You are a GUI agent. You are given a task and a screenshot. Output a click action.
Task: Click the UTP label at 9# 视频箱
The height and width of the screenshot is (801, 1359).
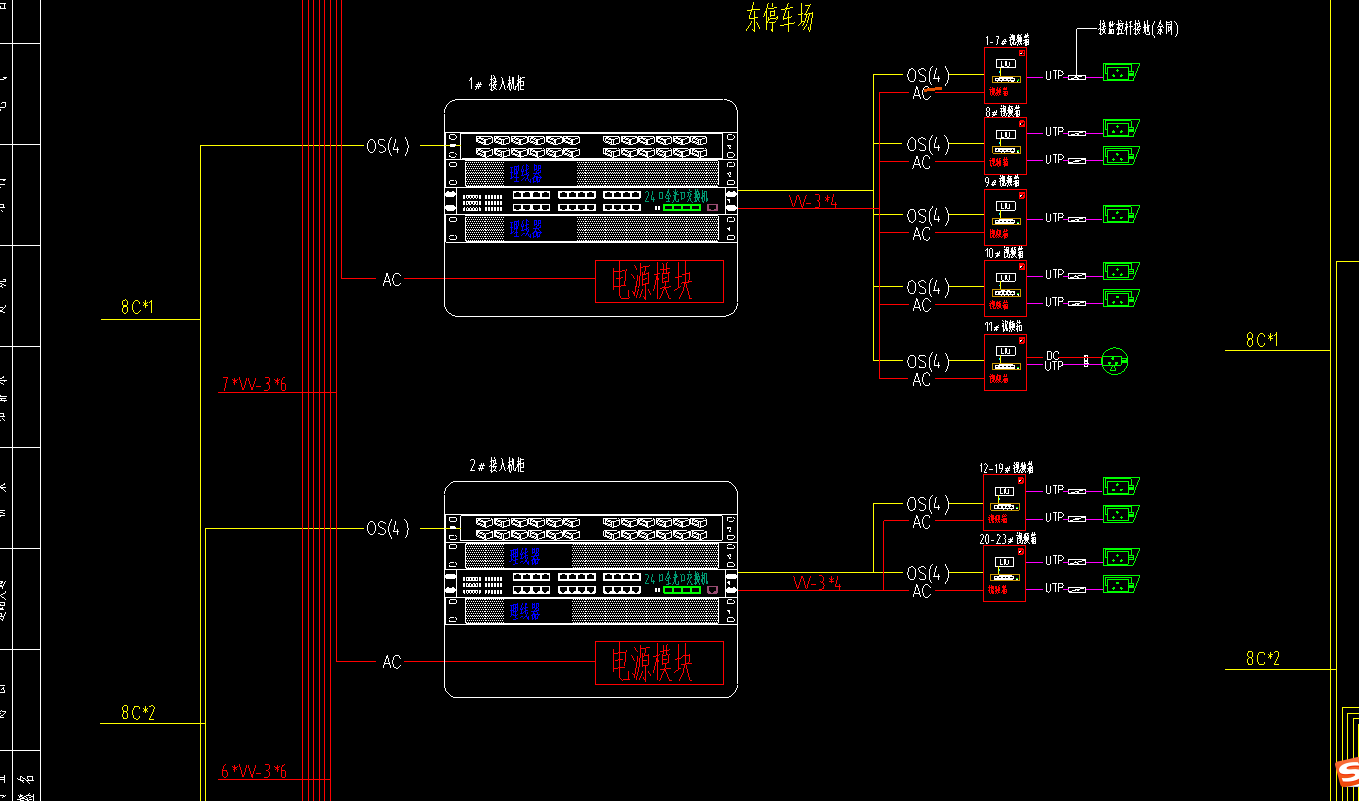click(x=1055, y=217)
